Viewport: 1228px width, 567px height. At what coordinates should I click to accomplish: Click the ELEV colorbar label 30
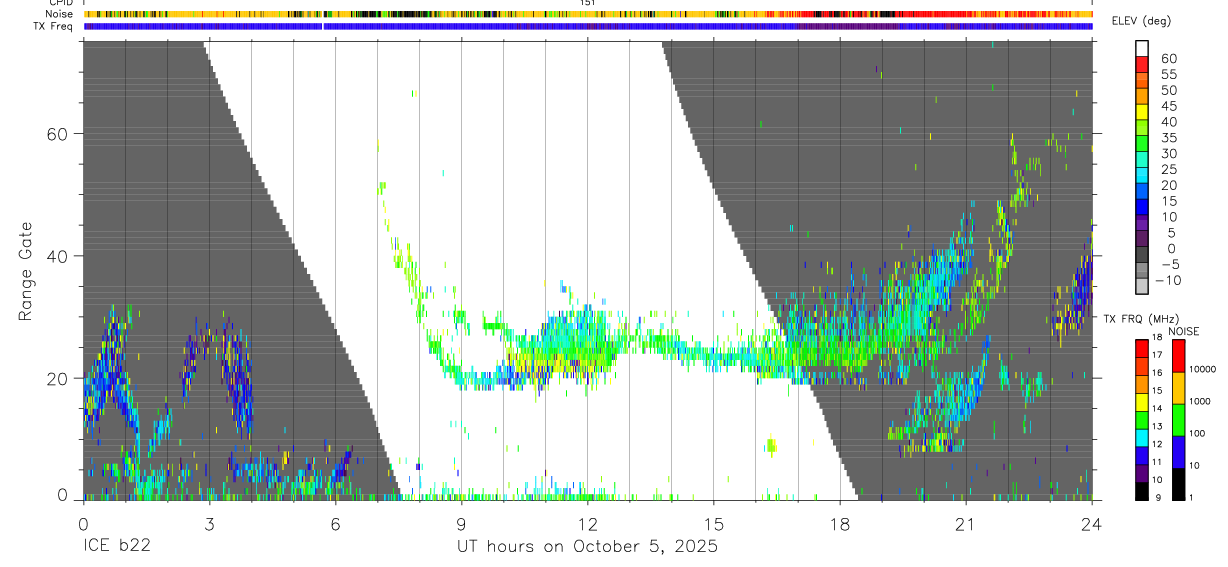tap(1169, 154)
